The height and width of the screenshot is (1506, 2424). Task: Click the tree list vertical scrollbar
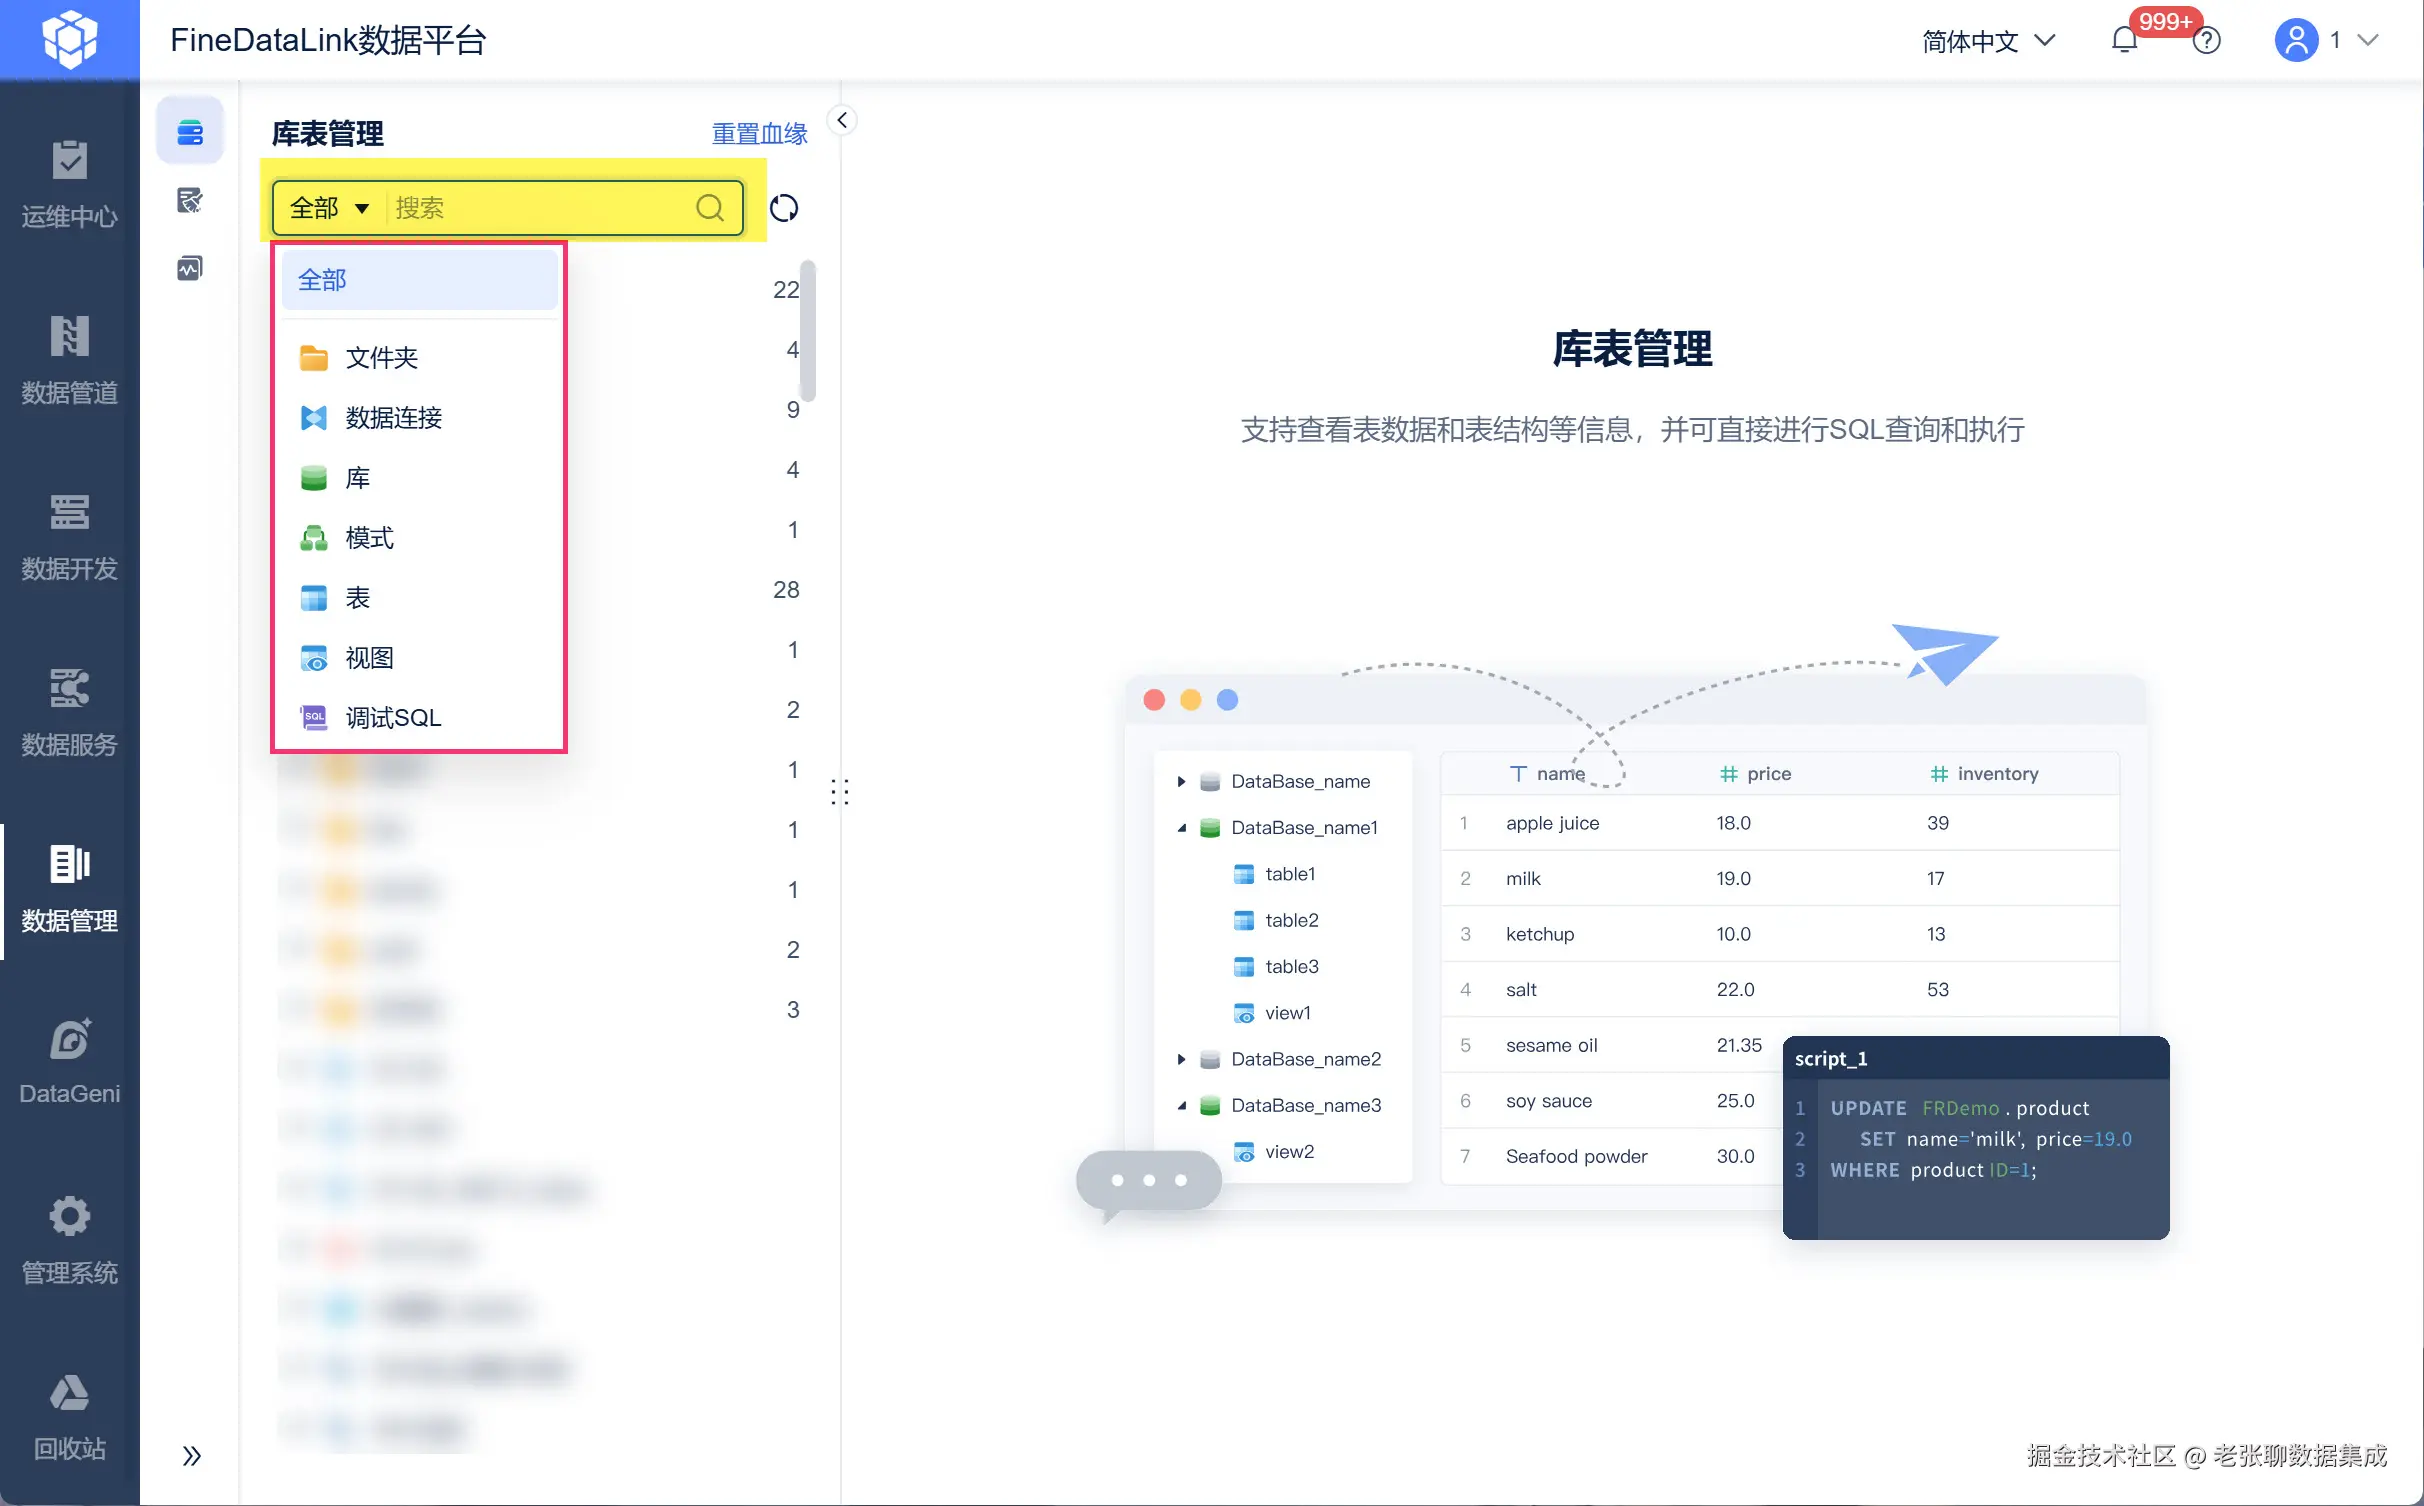tap(809, 330)
